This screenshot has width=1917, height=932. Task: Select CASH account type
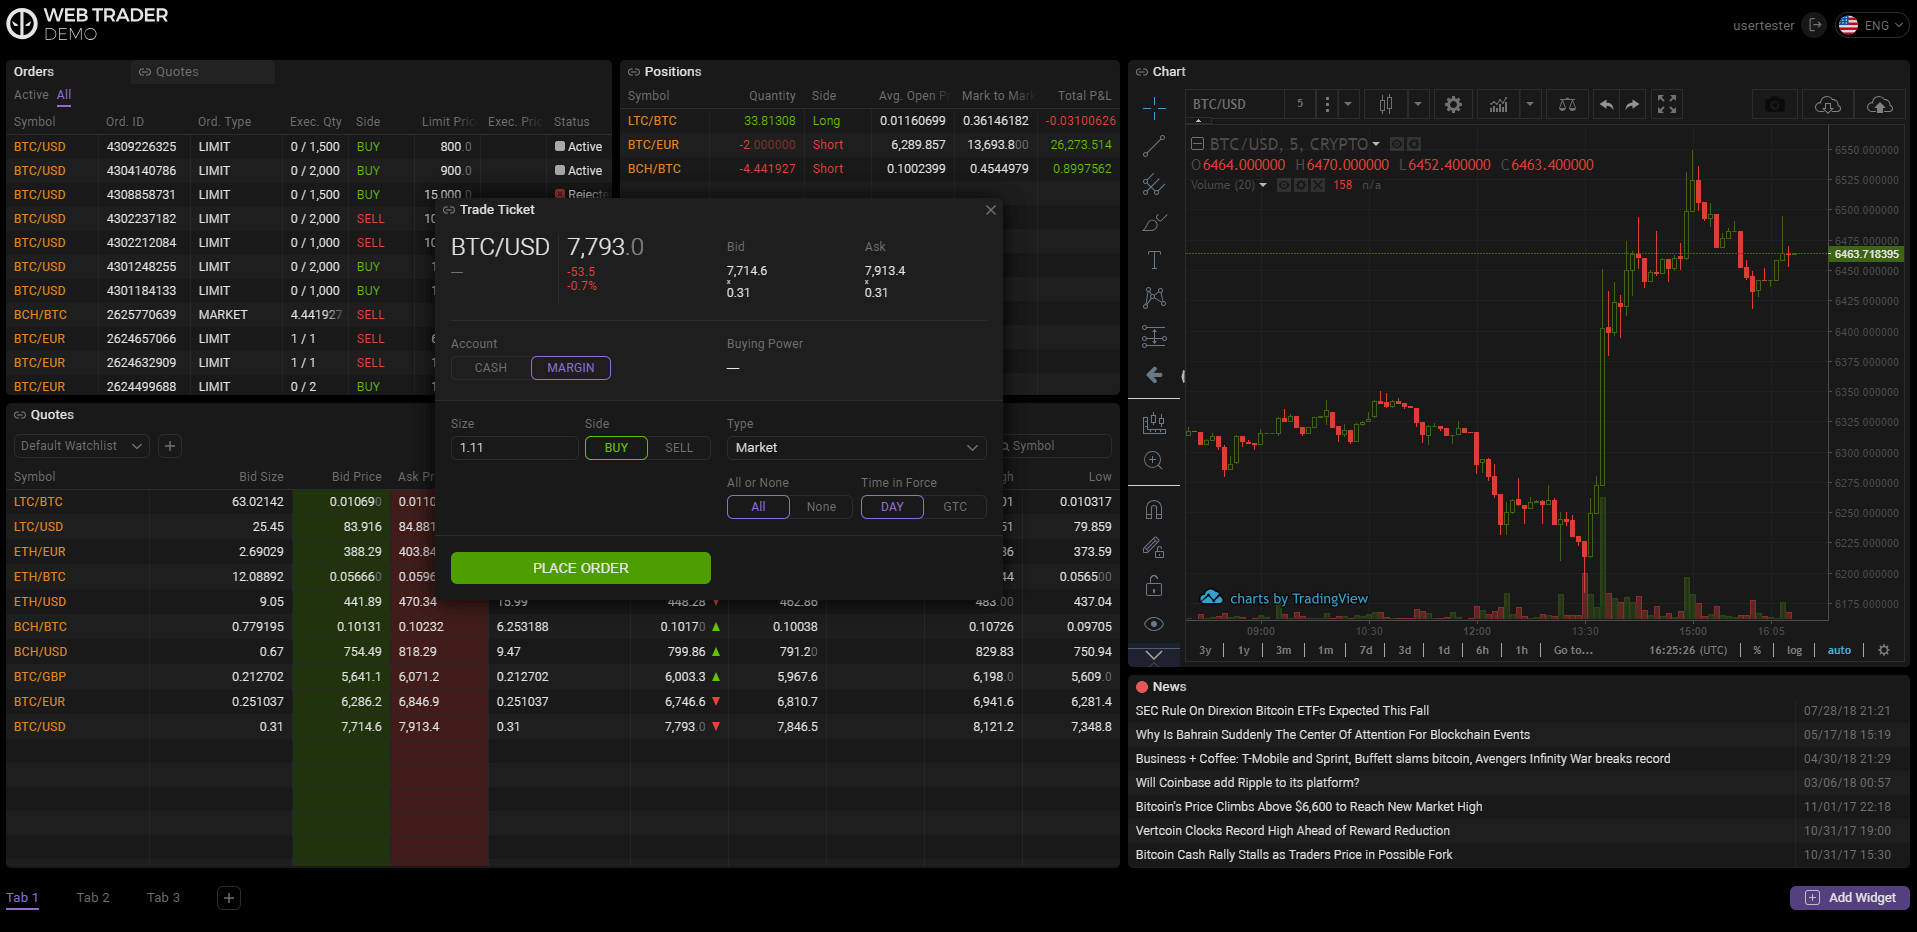[x=490, y=368]
